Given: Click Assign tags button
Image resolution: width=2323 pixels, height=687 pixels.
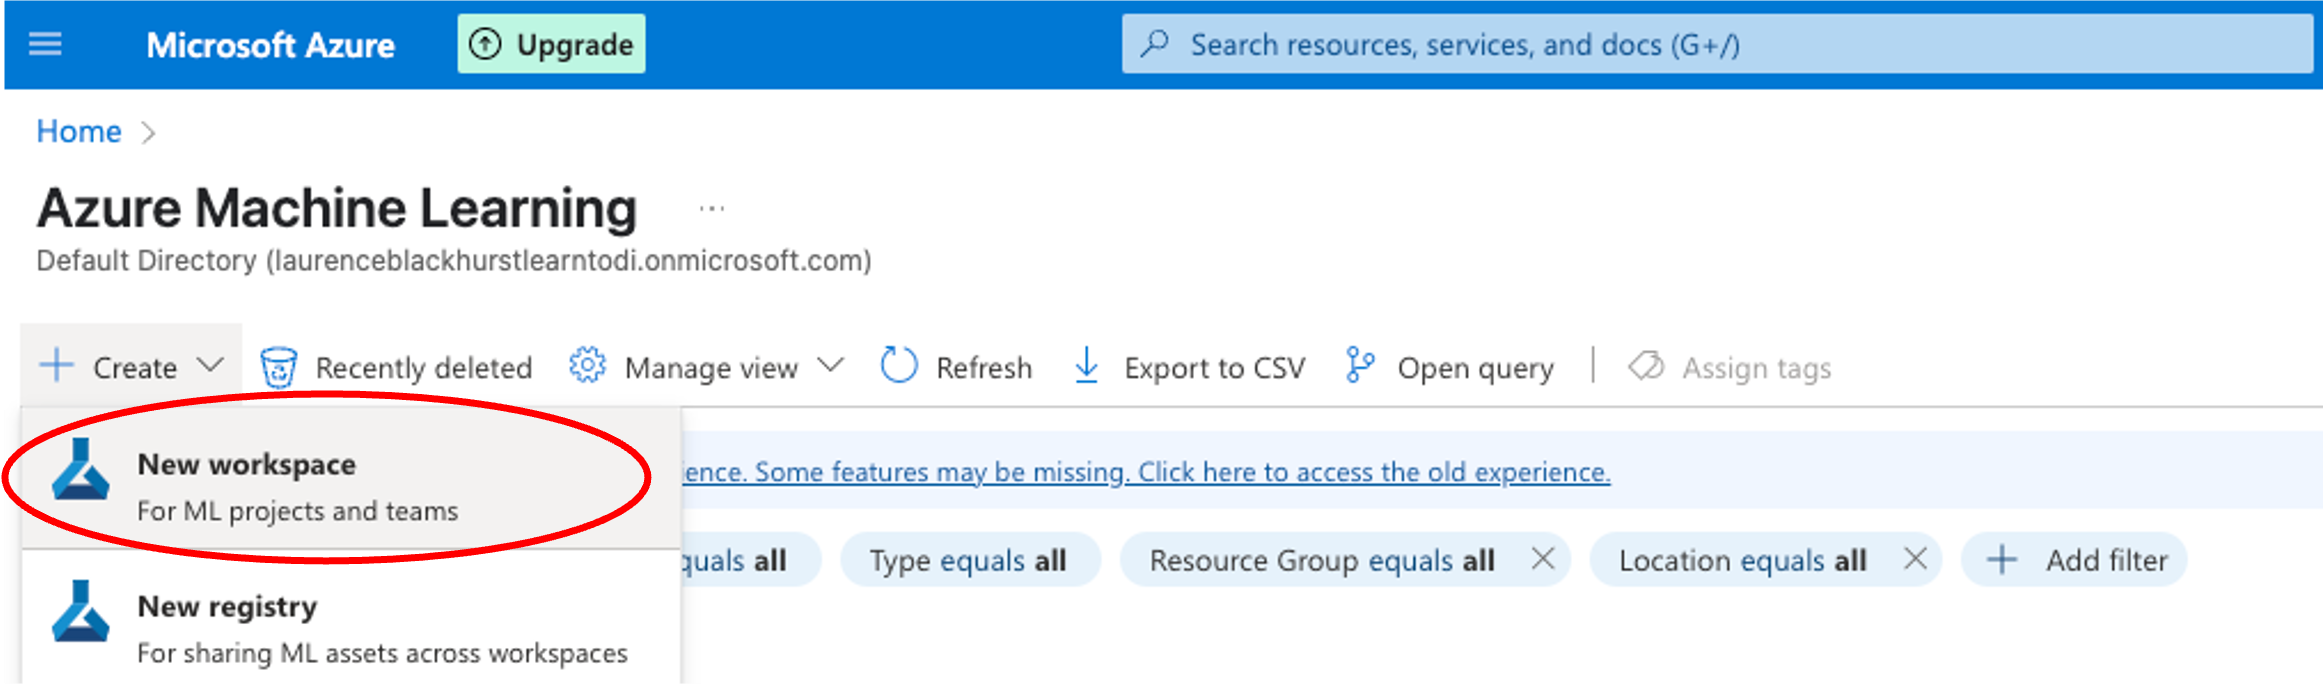Looking at the screenshot, I should (x=1730, y=367).
